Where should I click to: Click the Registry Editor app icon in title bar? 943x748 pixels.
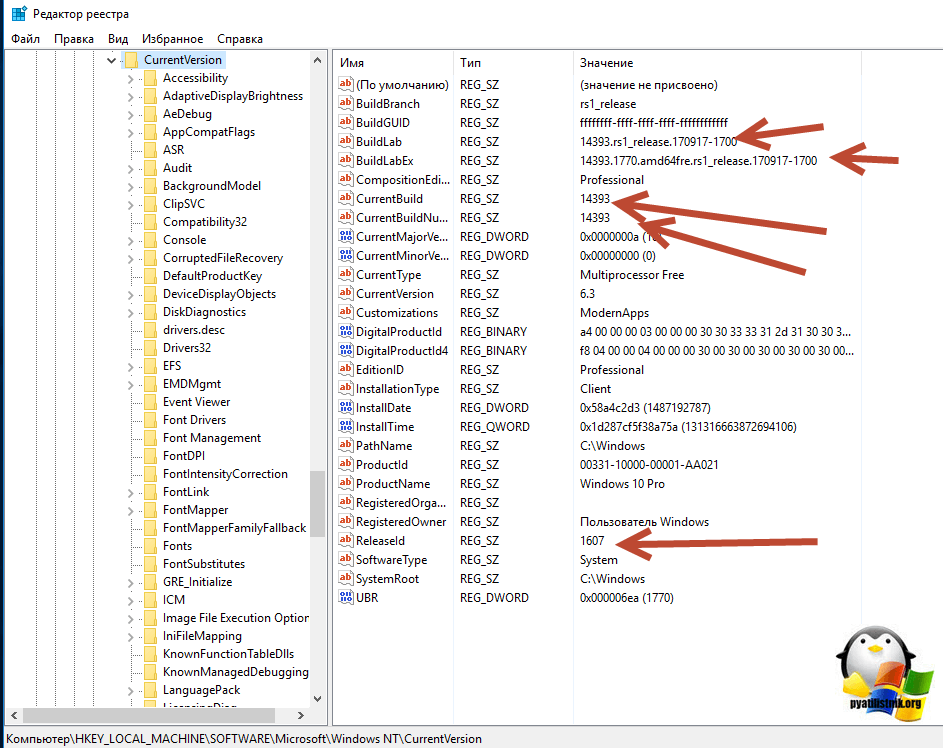click(18, 14)
